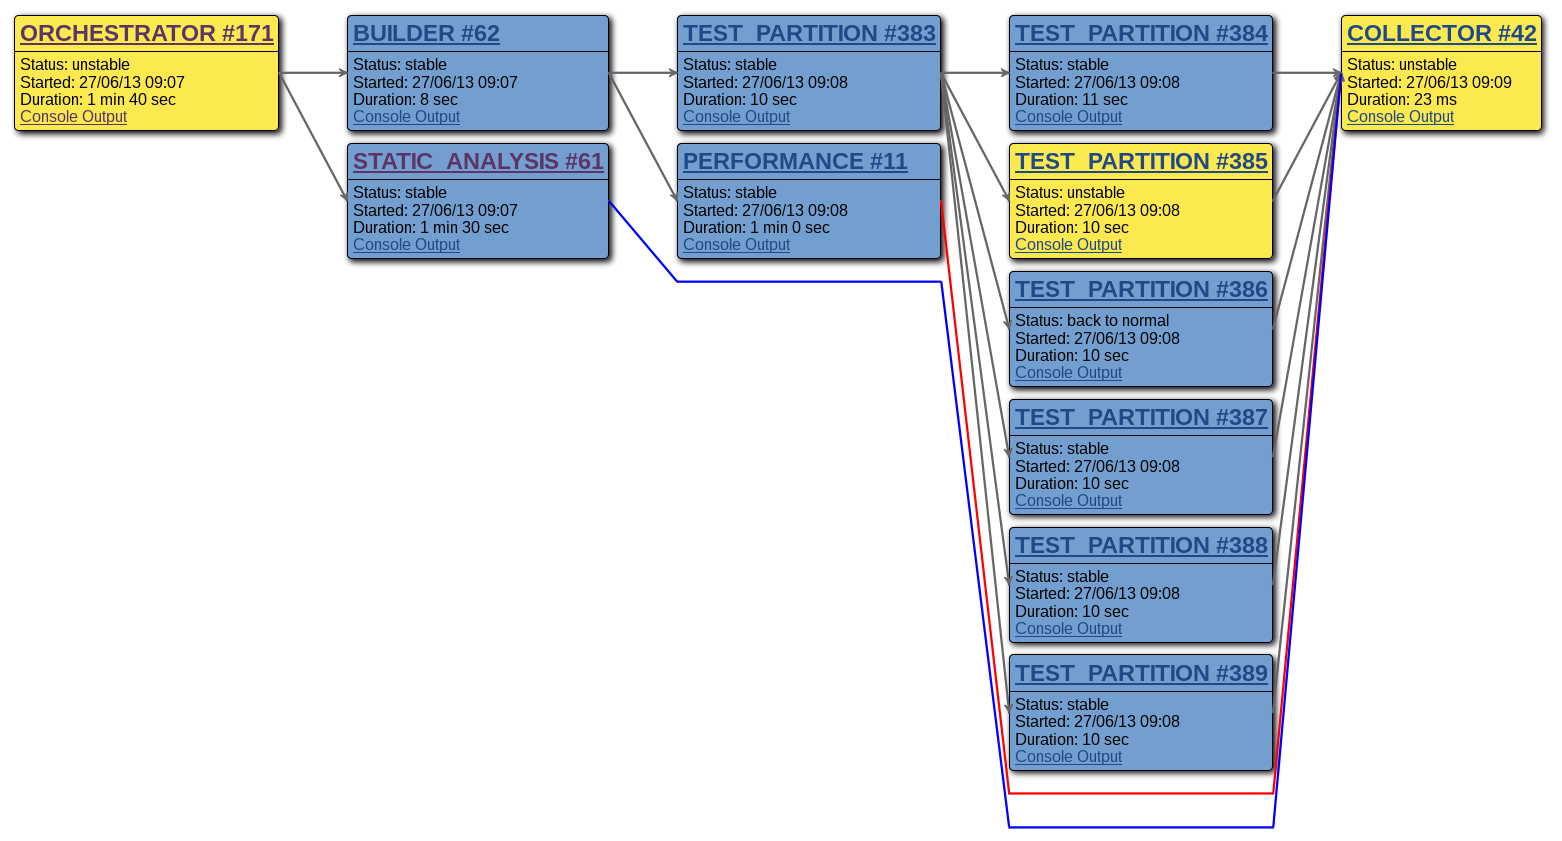
Task: View Console Output of STATIC ANALYSIS #61
Action: click(406, 244)
